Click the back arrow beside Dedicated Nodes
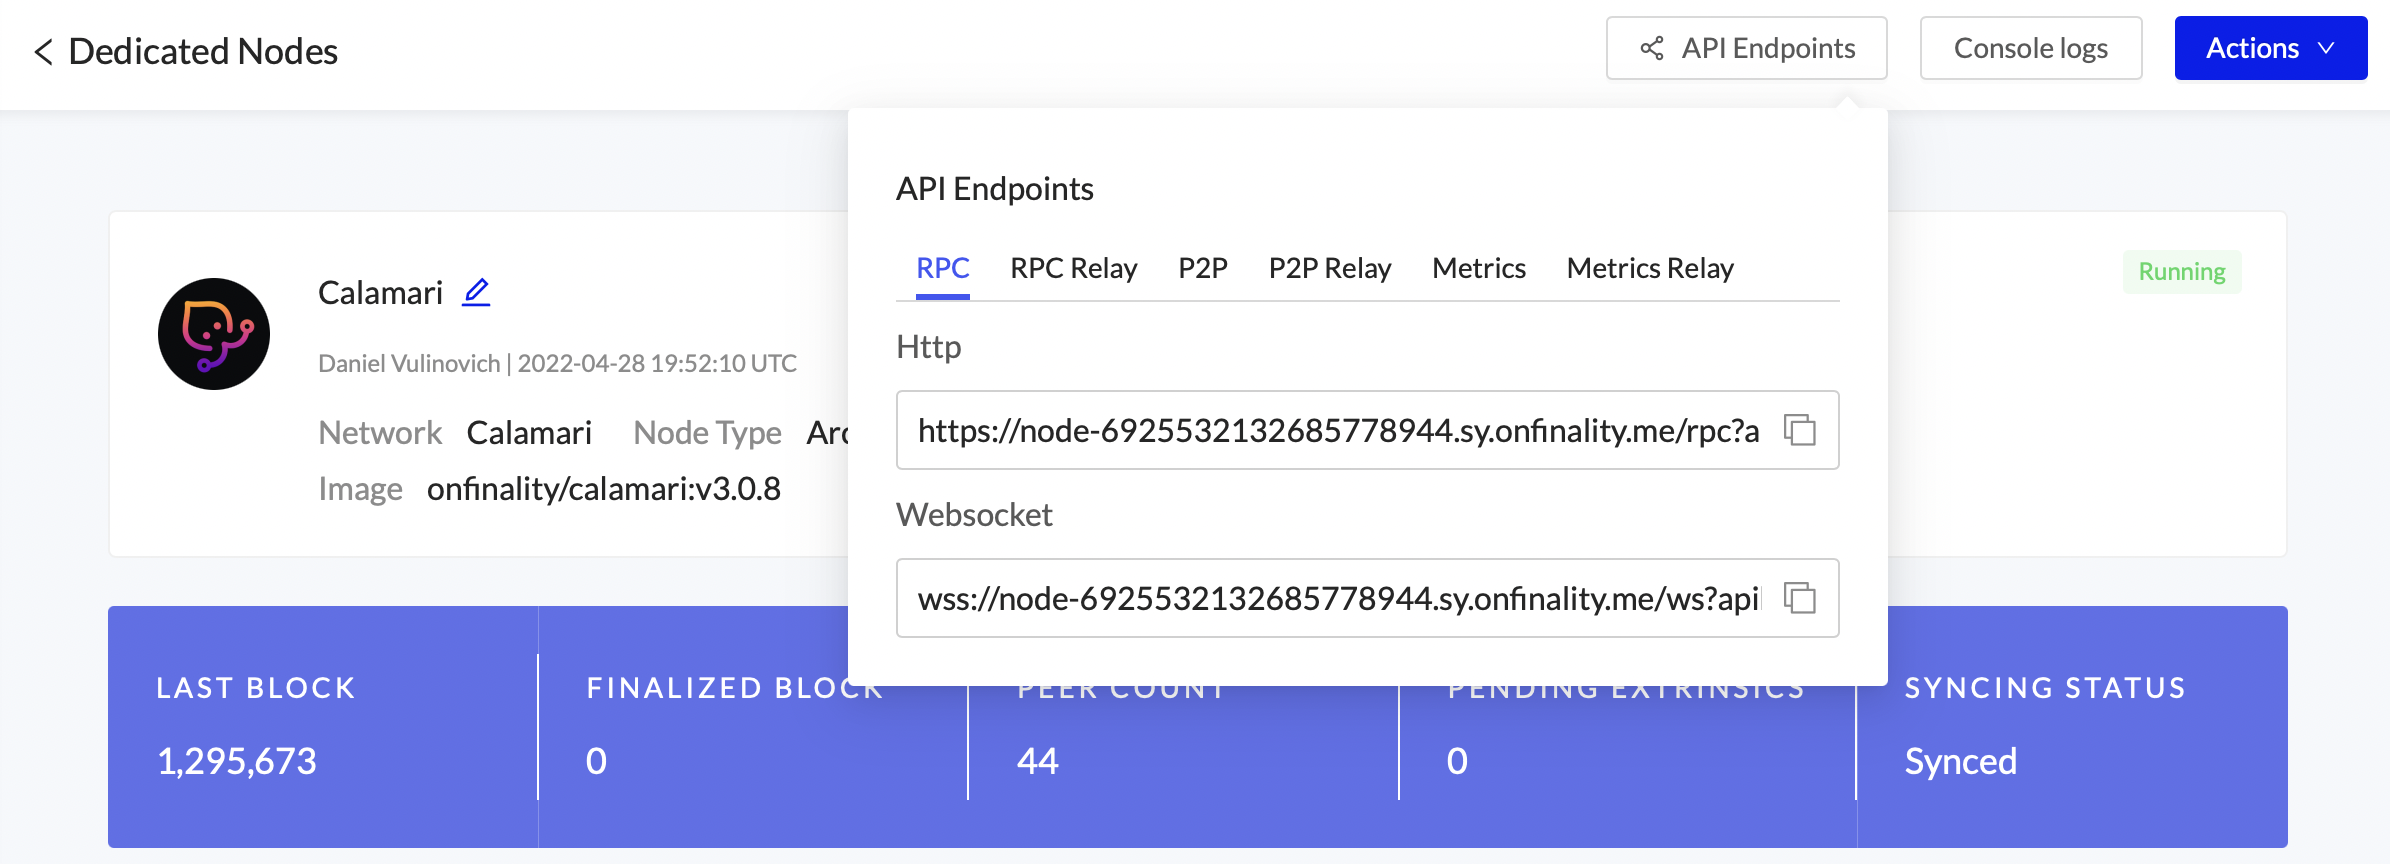The width and height of the screenshot is (2390, 864). point(43,52)
